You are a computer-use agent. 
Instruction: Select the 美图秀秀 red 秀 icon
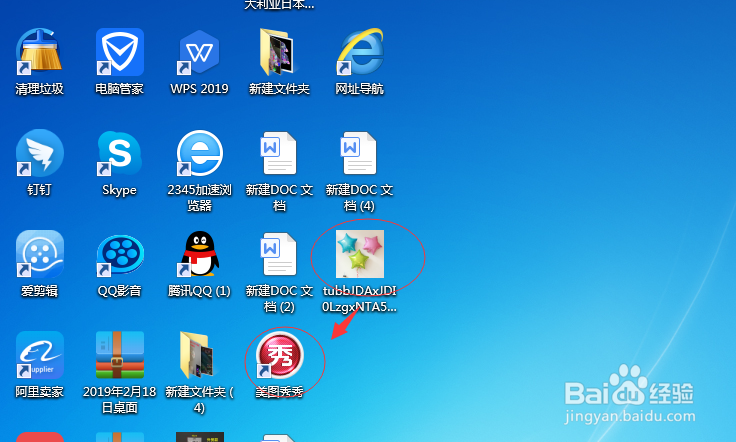280,355
